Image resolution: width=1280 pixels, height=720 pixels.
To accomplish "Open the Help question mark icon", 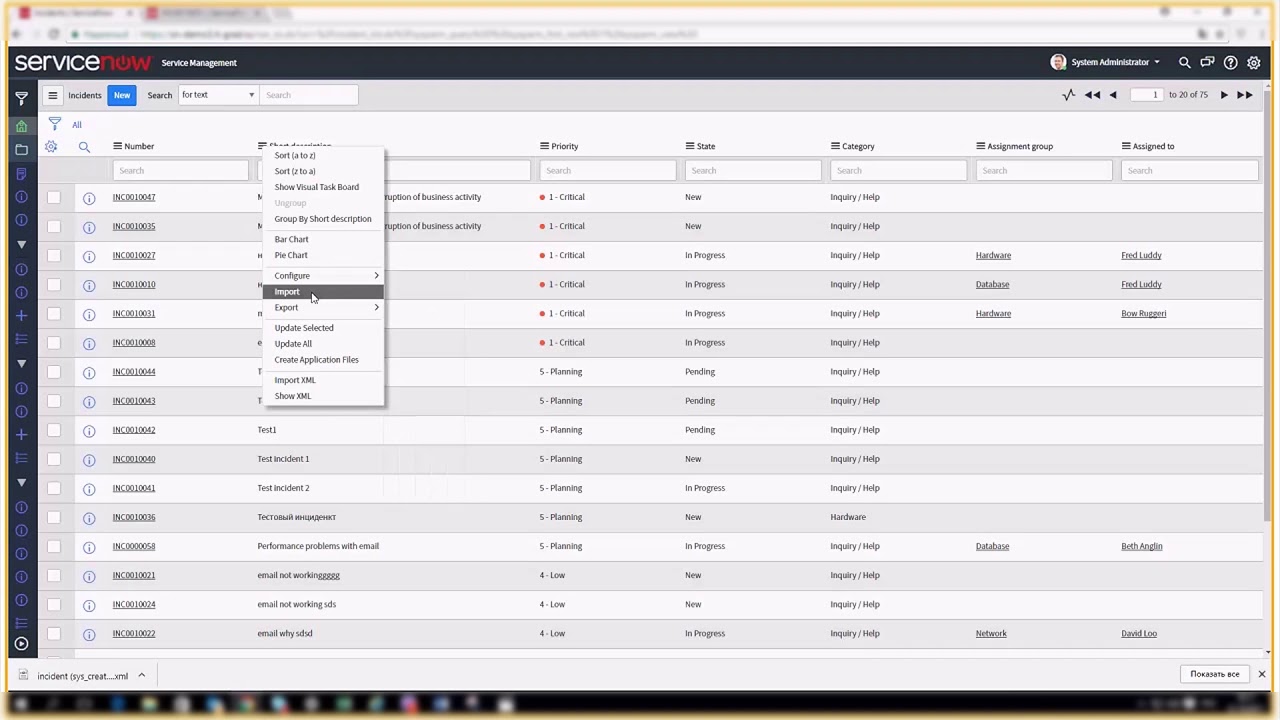I will (1231, 62).
